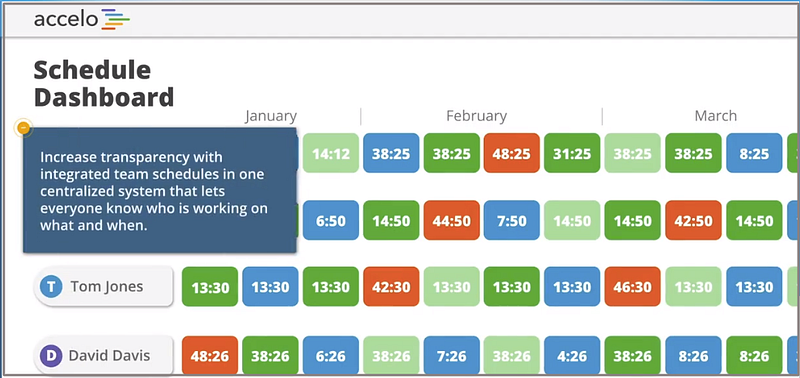Click the light green 14:12 block
The image size is (800, 378).
[331, 153]
